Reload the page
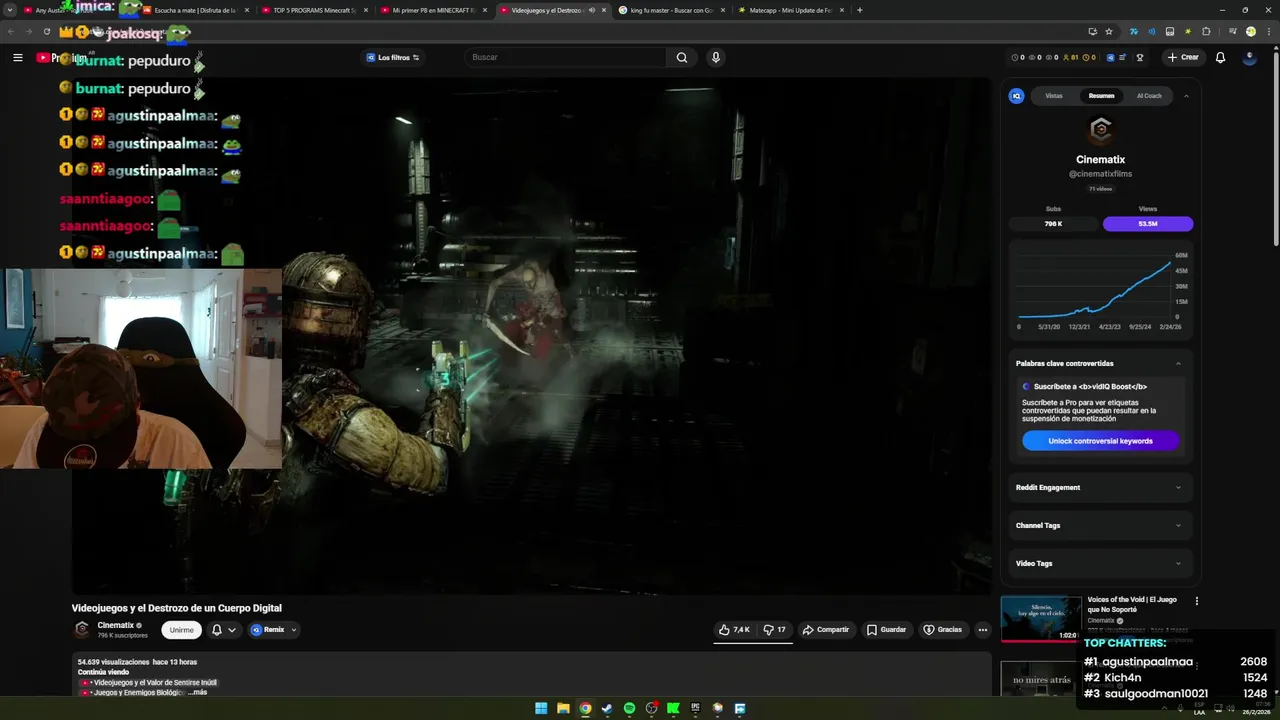This screenshot has height=720, width=1280. click(46, 32)
